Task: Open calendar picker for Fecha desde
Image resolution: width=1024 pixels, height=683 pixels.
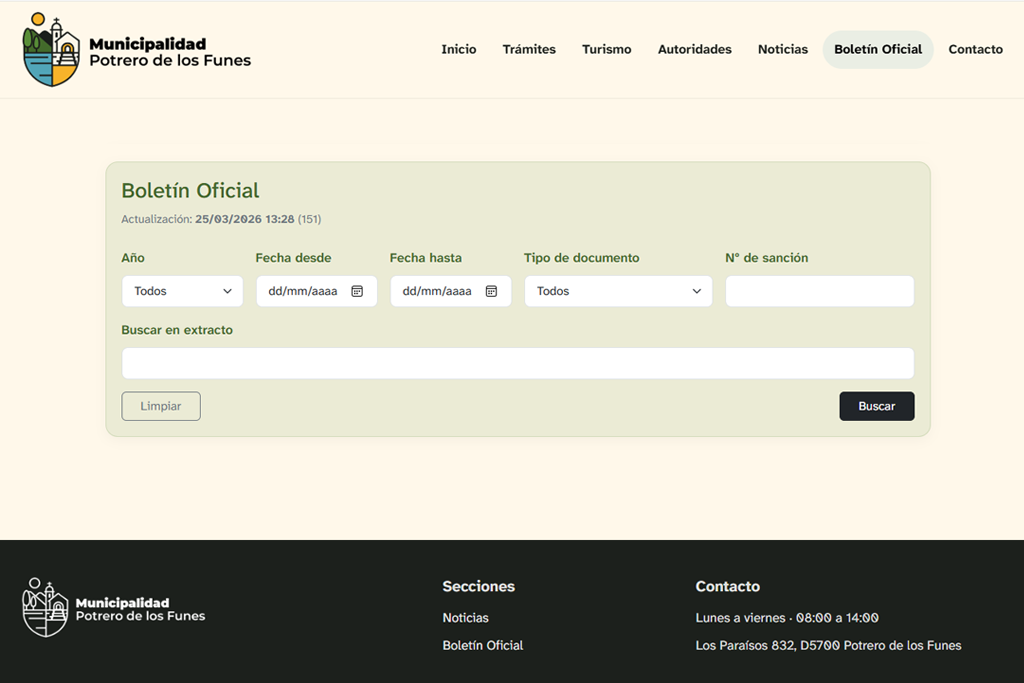Action: click(x=357, y=291)
